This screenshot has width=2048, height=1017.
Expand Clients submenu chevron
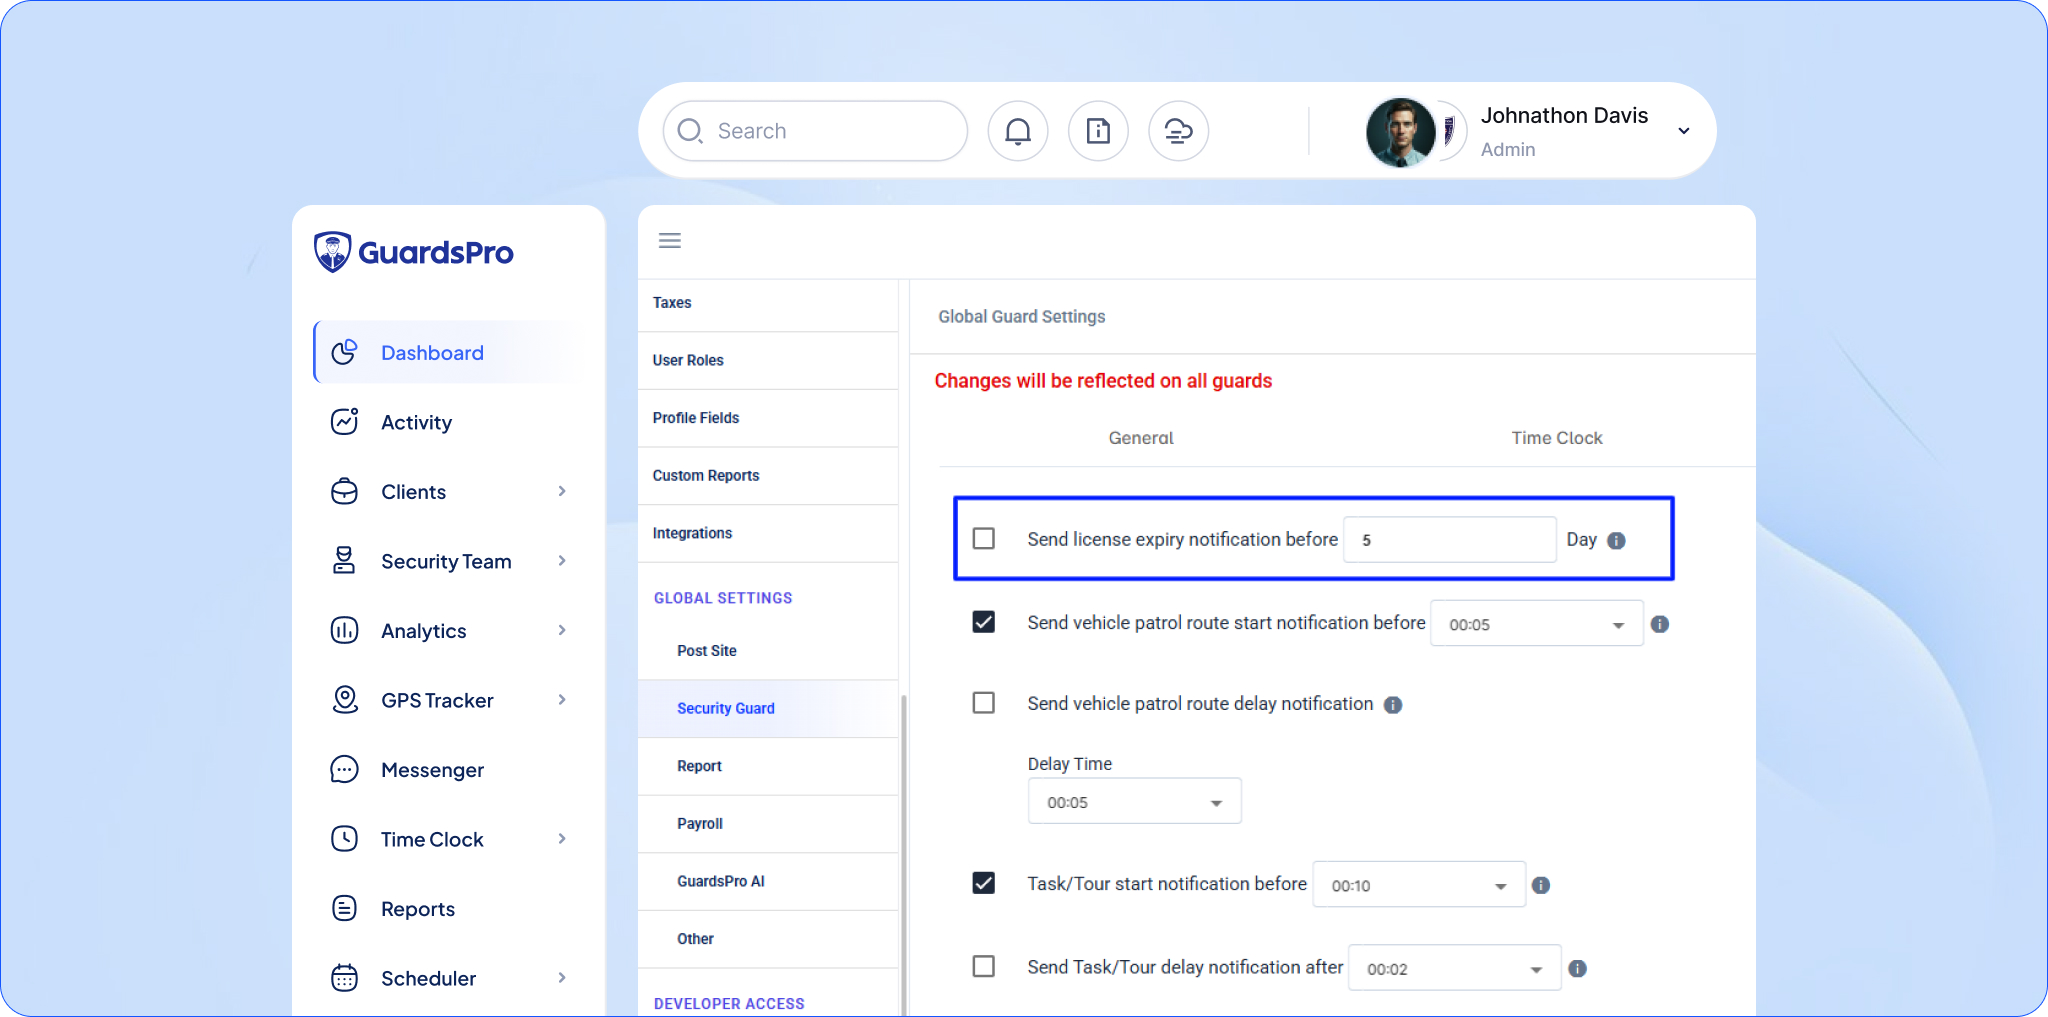pos(562,491)
